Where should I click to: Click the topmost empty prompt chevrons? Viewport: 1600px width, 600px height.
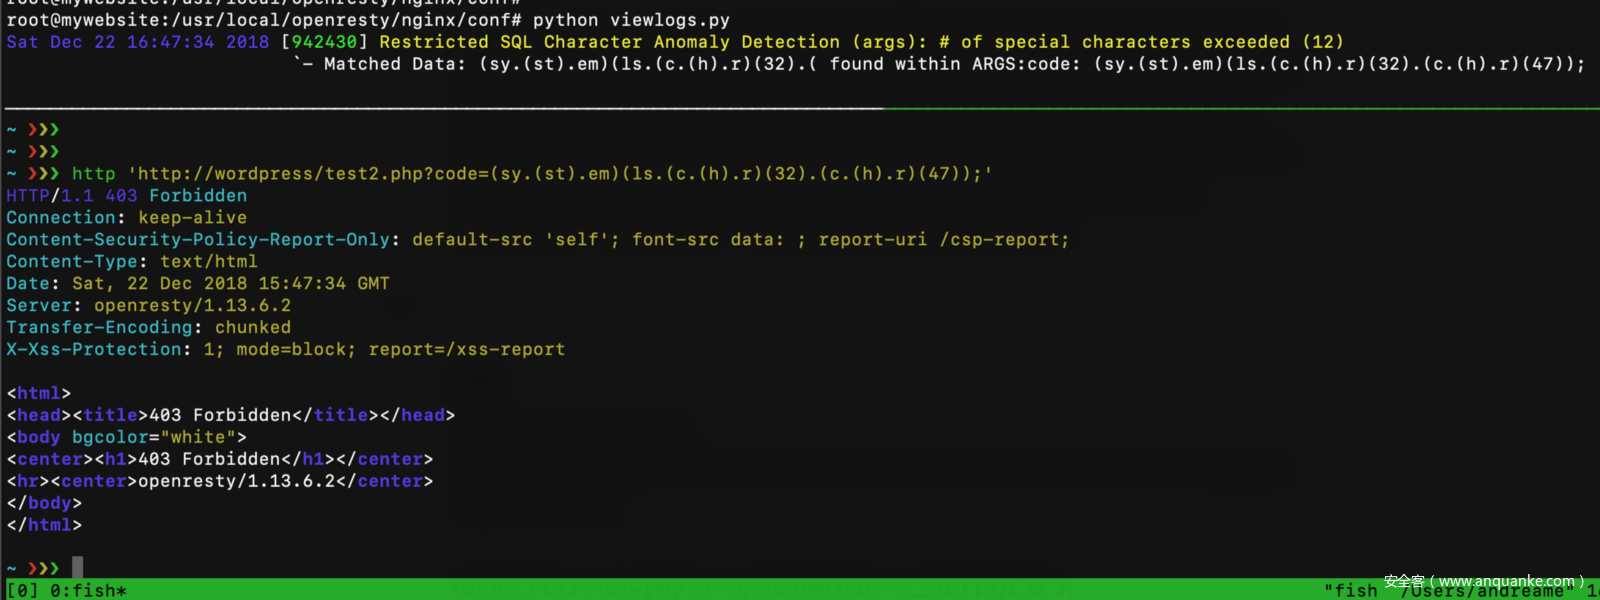[x=43, y=130]
